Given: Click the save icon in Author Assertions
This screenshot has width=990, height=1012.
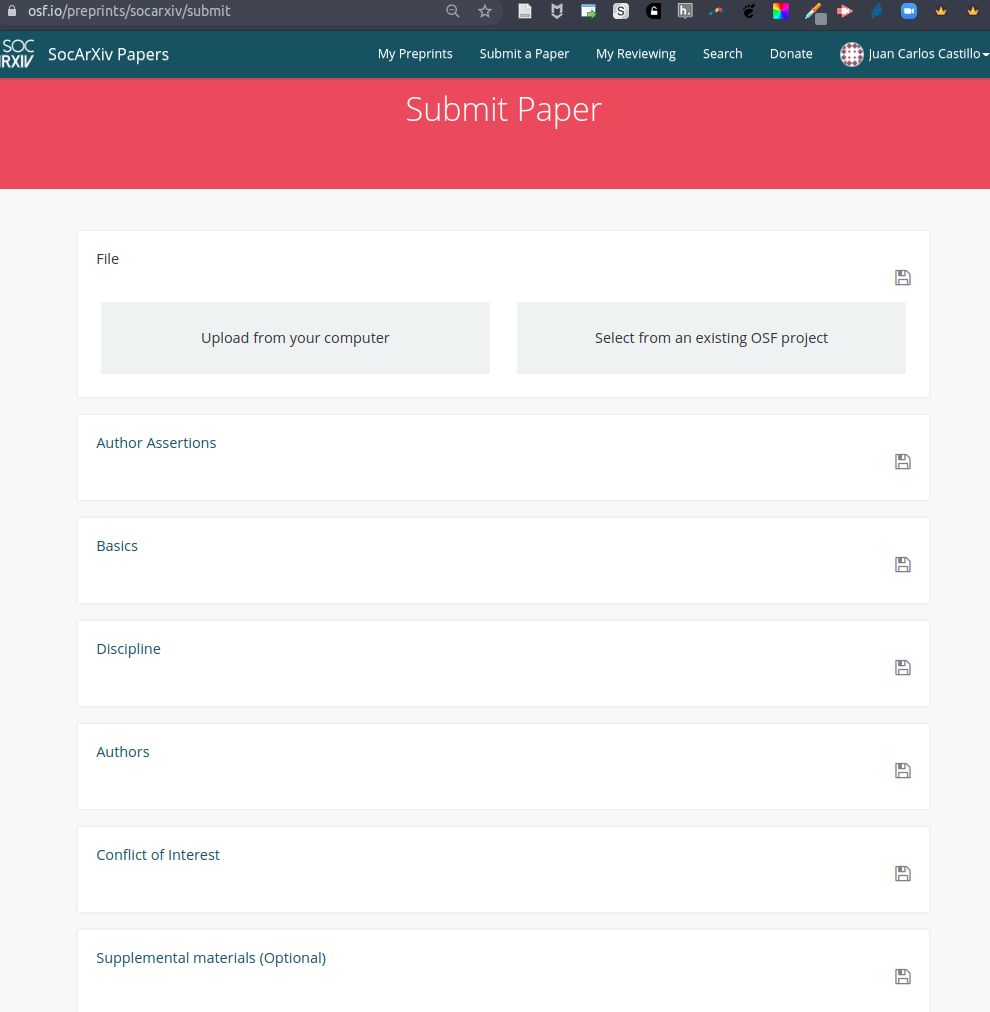Looking at the screenshot, I should (x=902, y=462).
